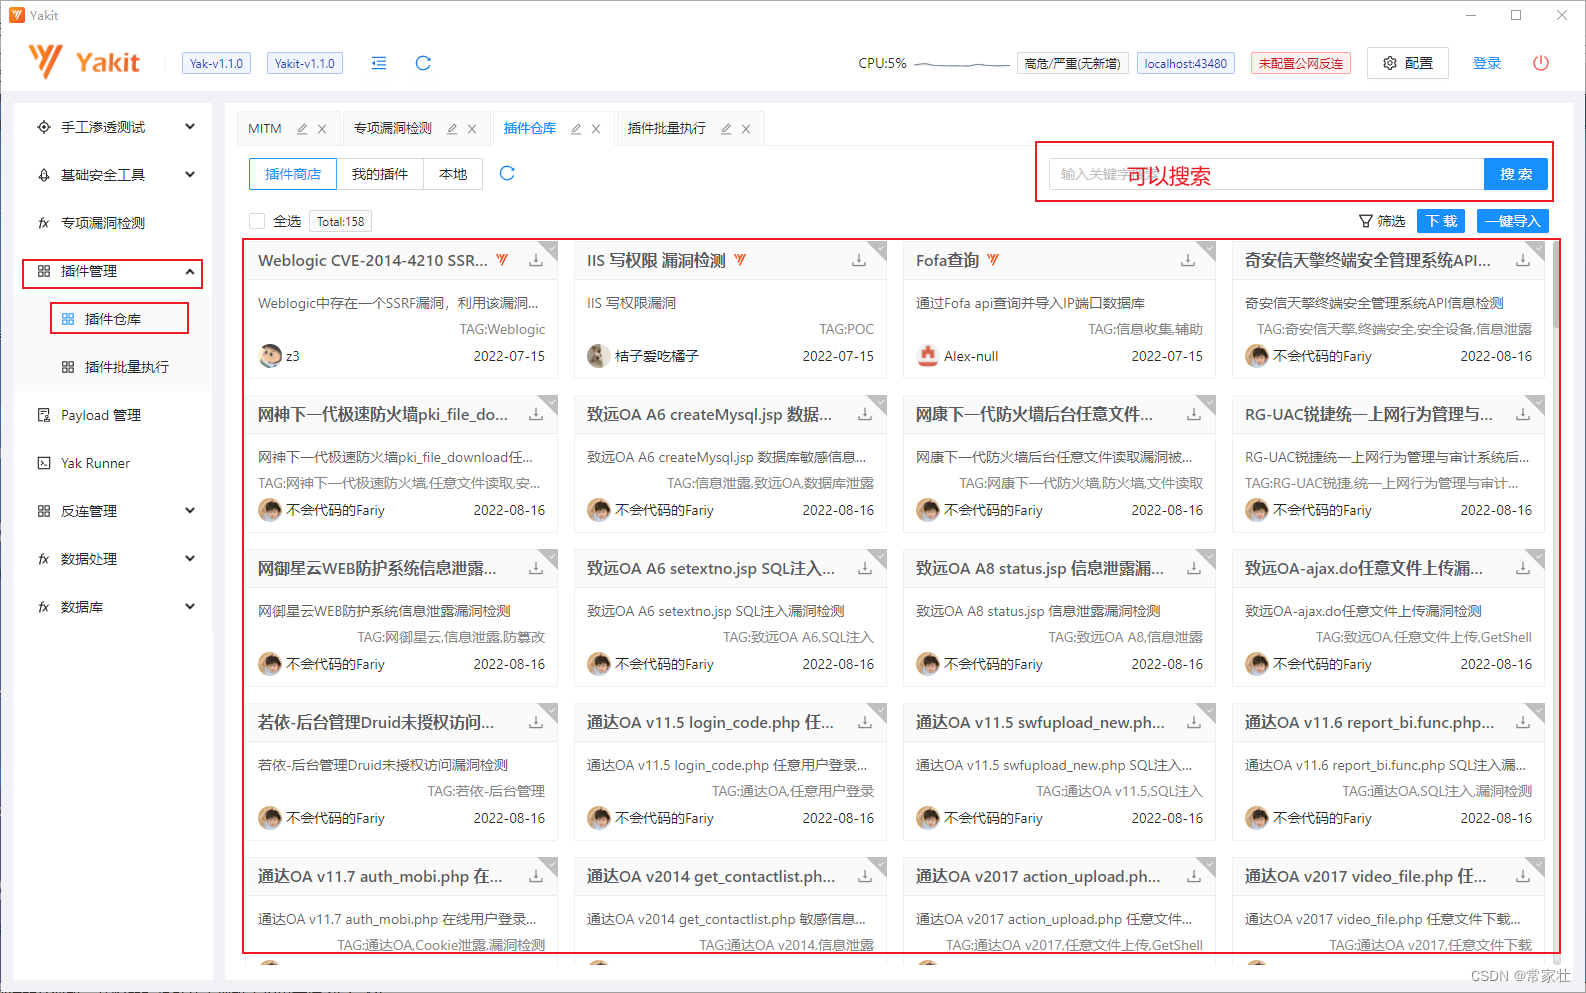Click the 下载 button
The height and width of the screenshot is (993, 1586).
[1442, 221]
